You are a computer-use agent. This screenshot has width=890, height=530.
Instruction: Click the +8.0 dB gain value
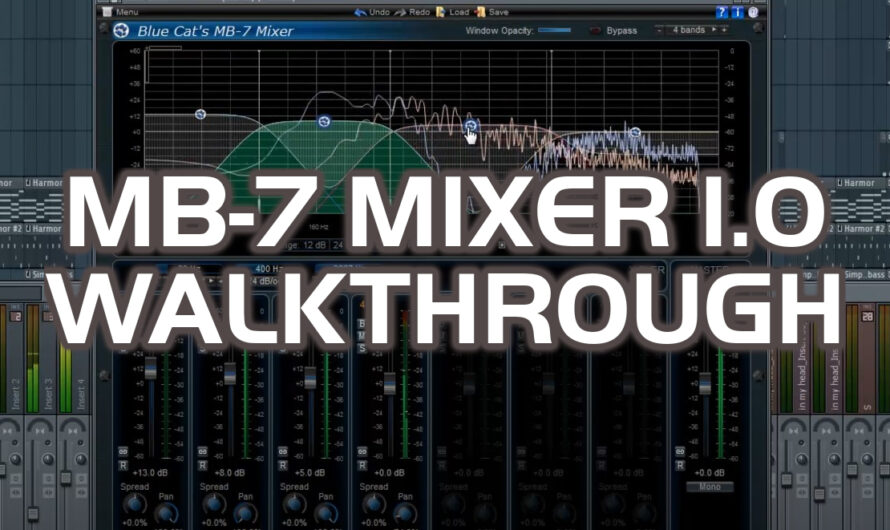tap(229, 473)
